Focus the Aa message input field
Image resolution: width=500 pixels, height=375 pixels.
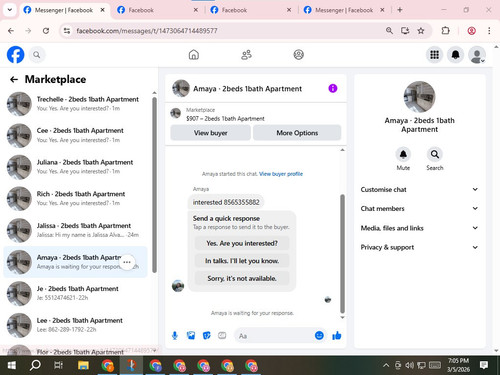click(x=274, y=336)
